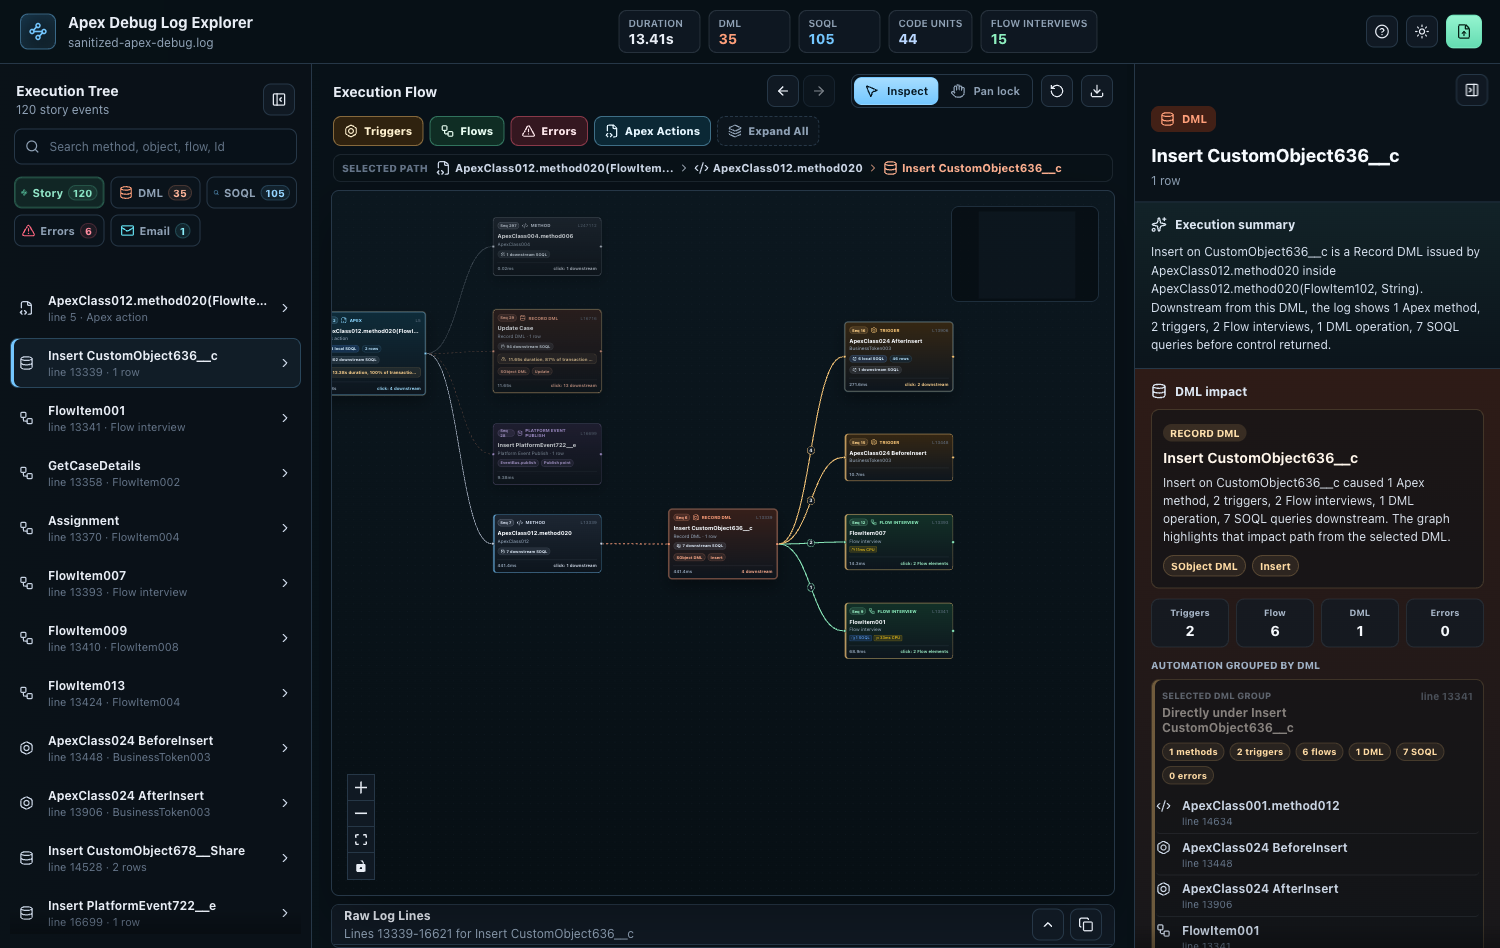Toggle the Flows filter
Screen dimensions: 1500x948
(x=467, y=131)
